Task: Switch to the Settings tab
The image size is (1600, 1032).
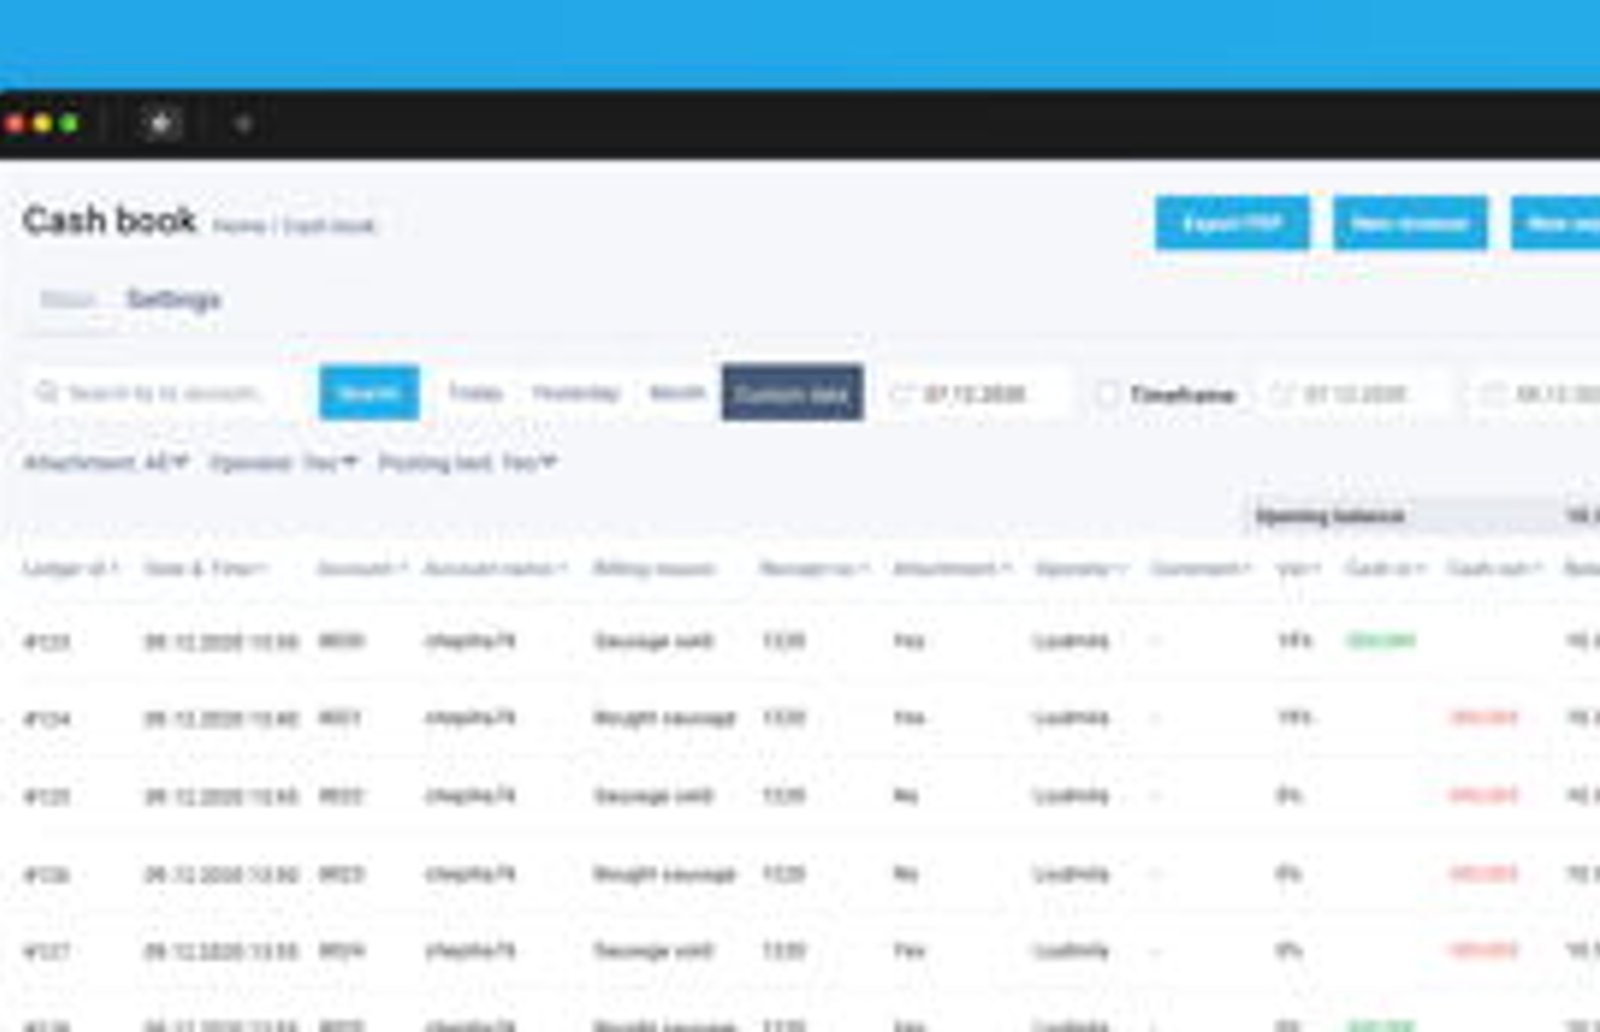Action: [174, 299]
